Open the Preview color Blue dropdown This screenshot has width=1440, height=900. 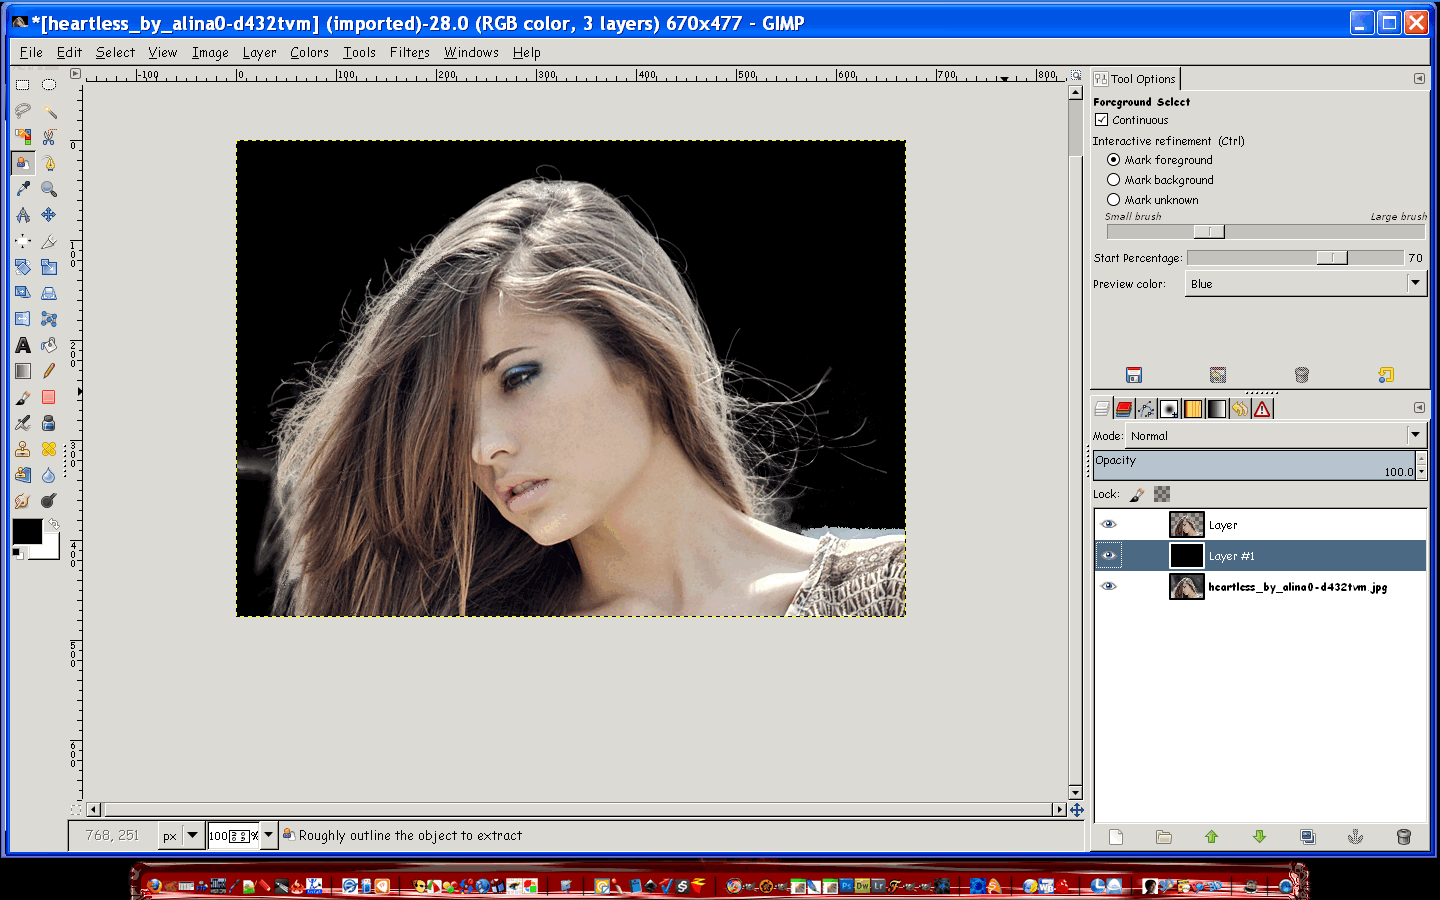(1304, 284)
